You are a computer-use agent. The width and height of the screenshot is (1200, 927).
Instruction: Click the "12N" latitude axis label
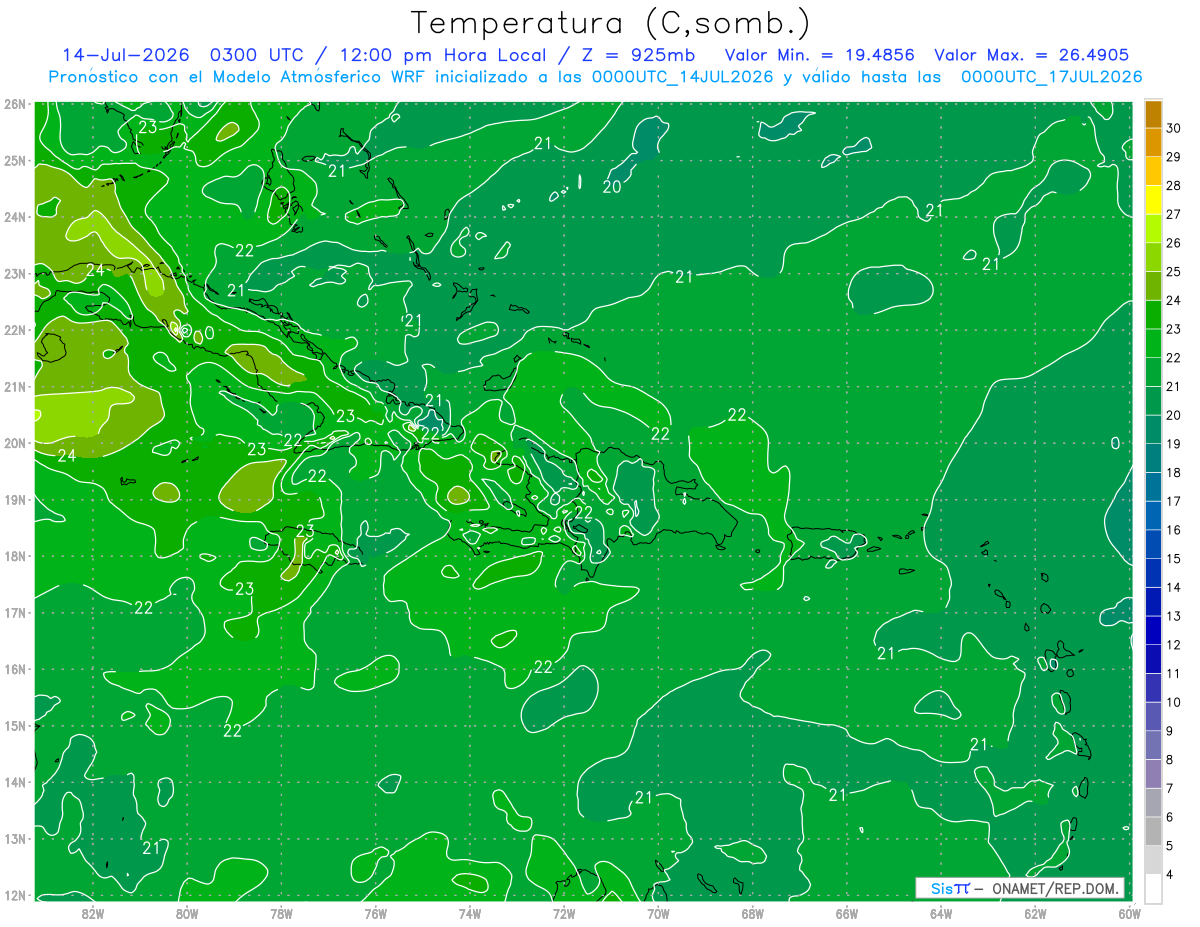[14, 895]
